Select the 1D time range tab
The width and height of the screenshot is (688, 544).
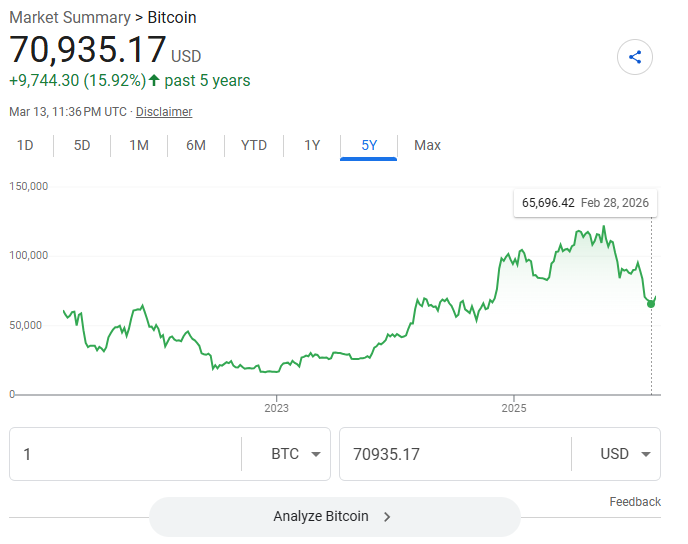coord(25,145)
